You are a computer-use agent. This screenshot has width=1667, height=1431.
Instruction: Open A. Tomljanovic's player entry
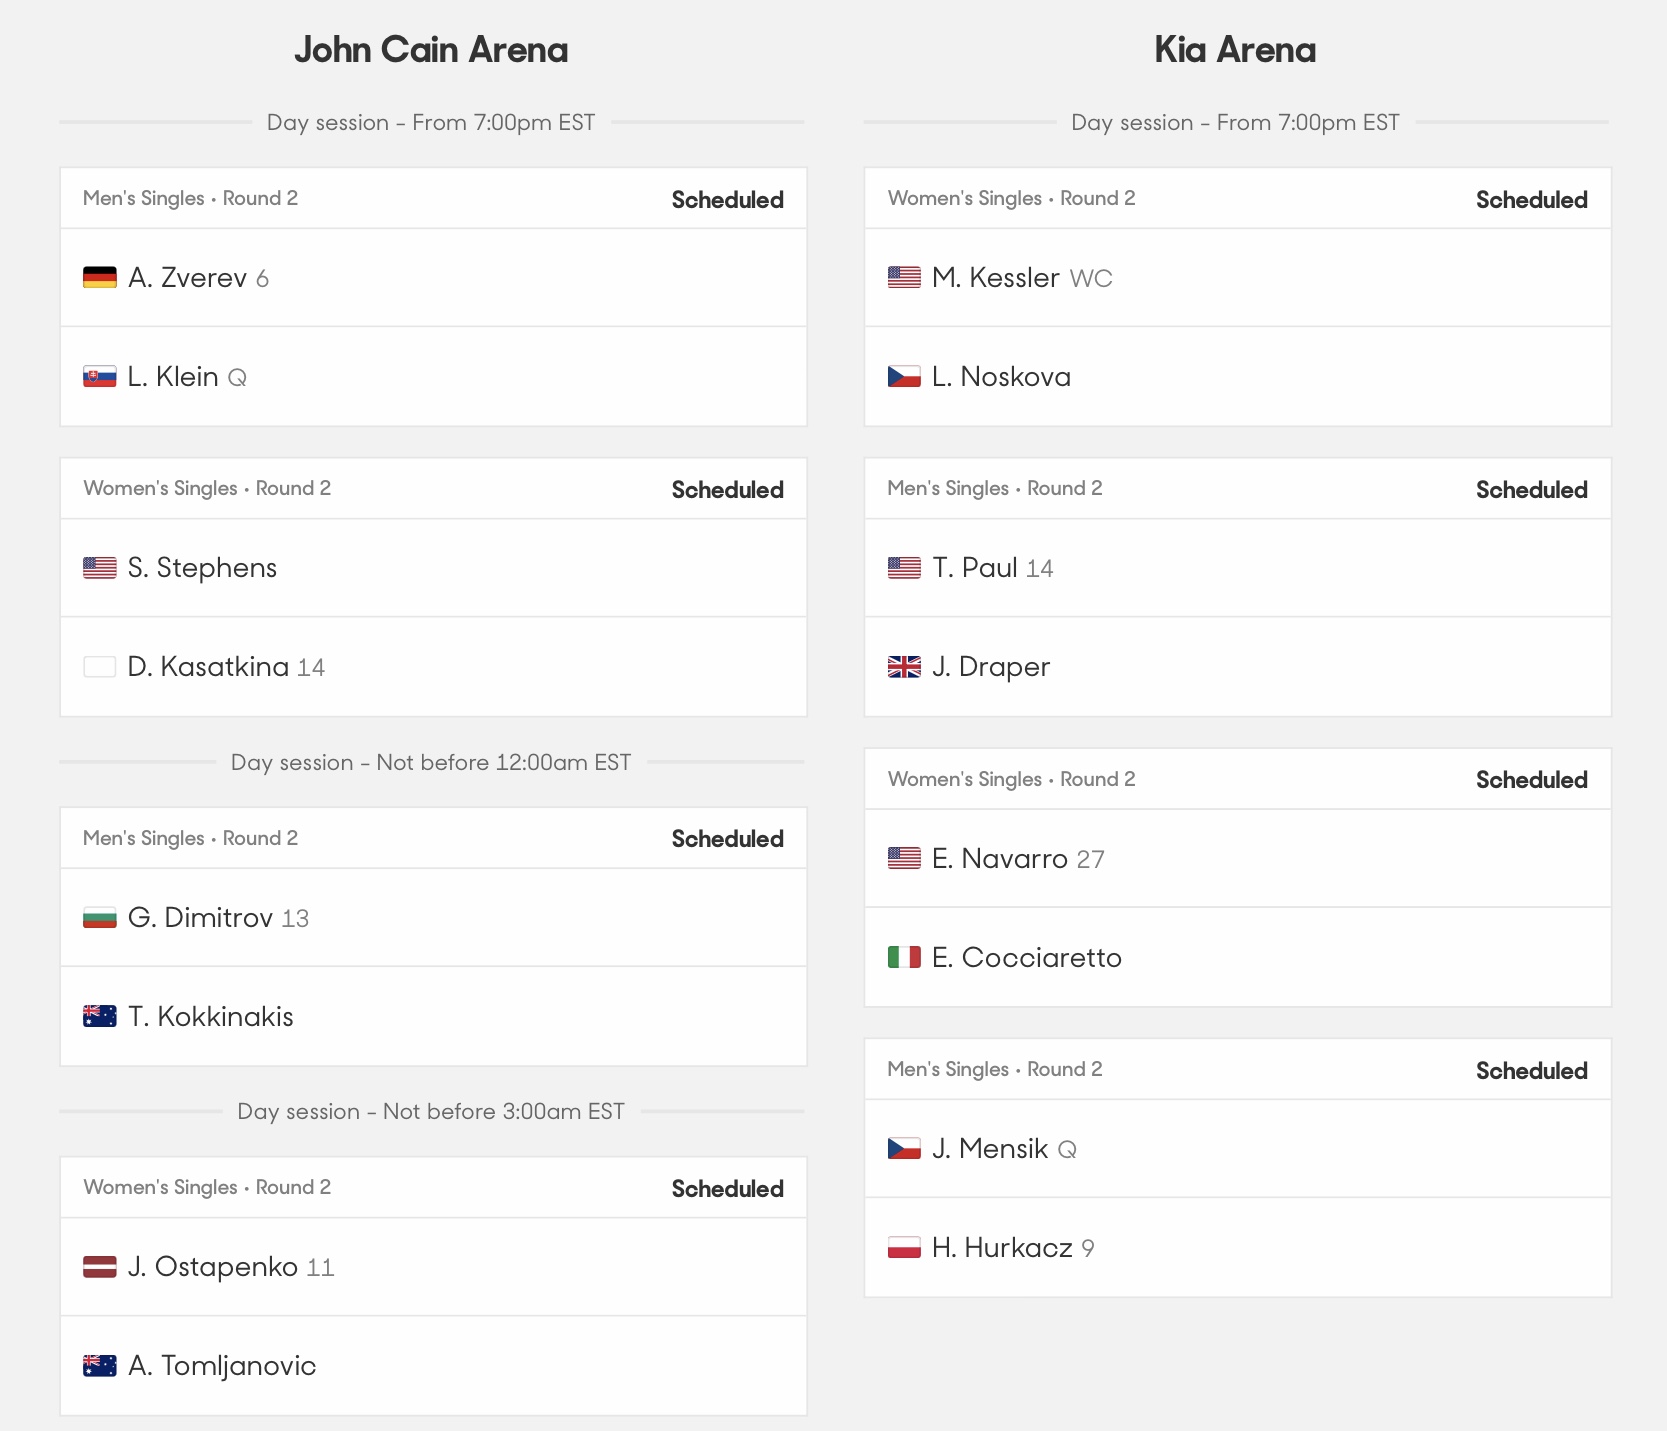tap(222, 1366)
